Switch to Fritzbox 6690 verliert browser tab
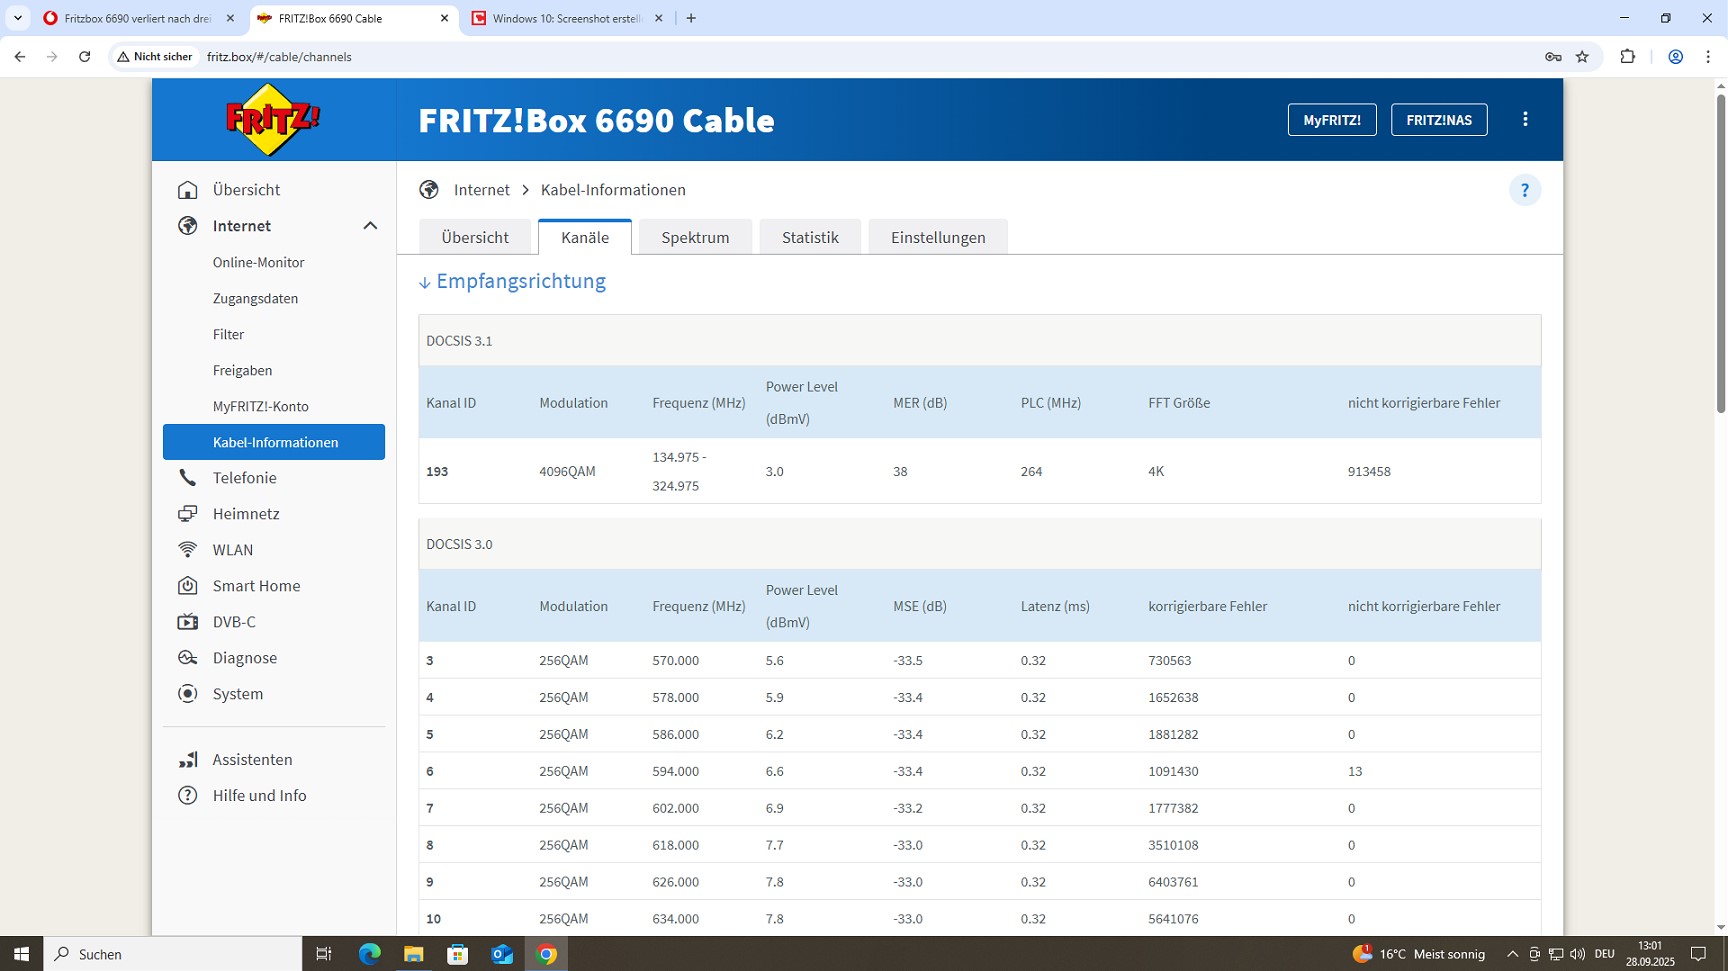This screenshot has width=1728, height=971. [138, 18]
